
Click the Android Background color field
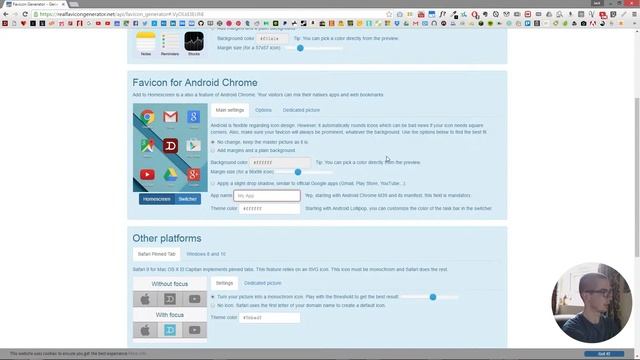tap(280, 162)
